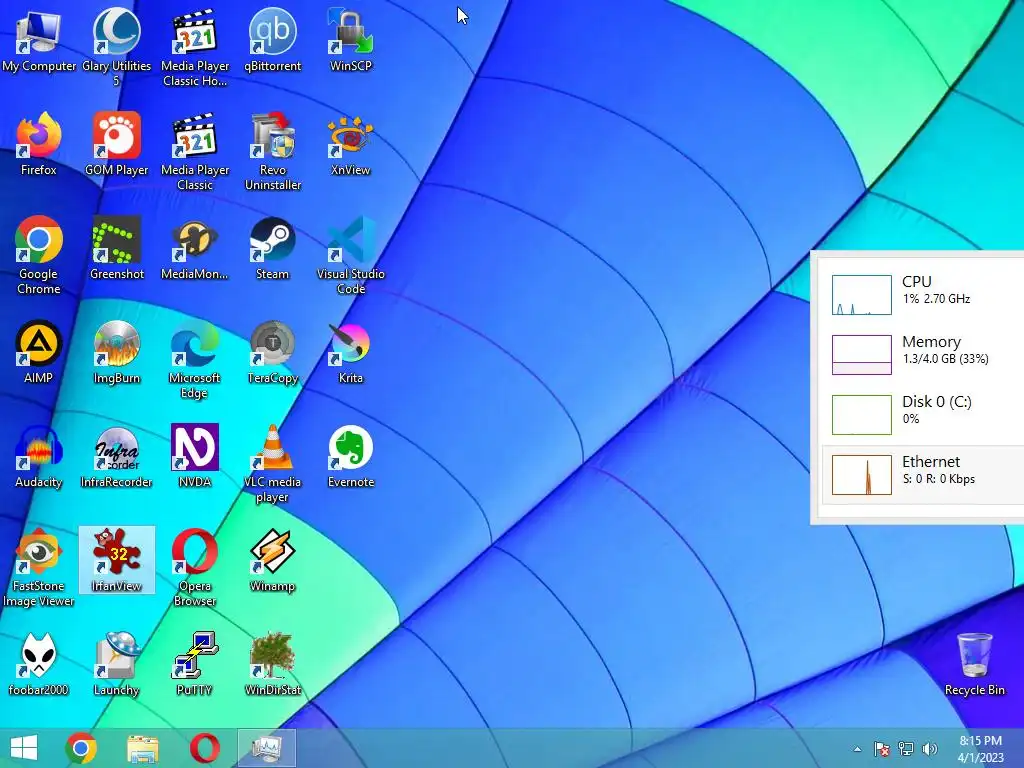This screenshot has height=768, width=1024.
Task: Select the Recycle Bin icon
Action: (x=974, y=664)
